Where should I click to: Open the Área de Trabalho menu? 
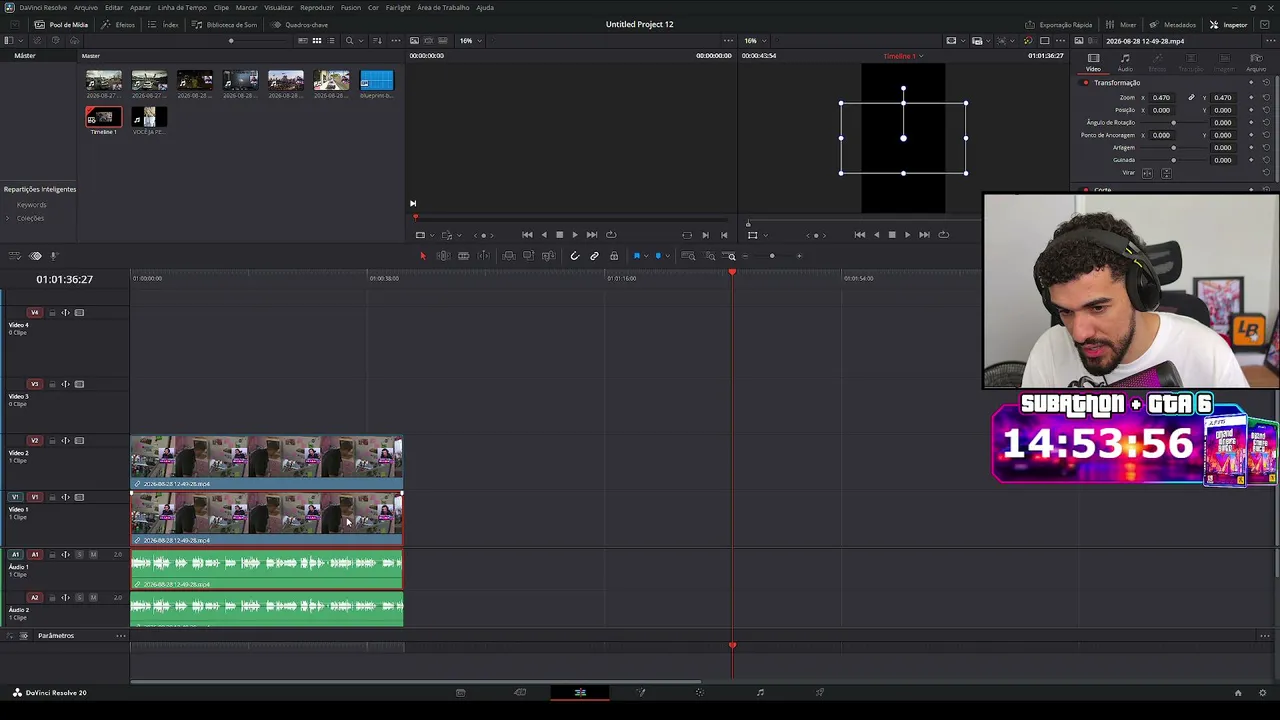pos(443,7)
